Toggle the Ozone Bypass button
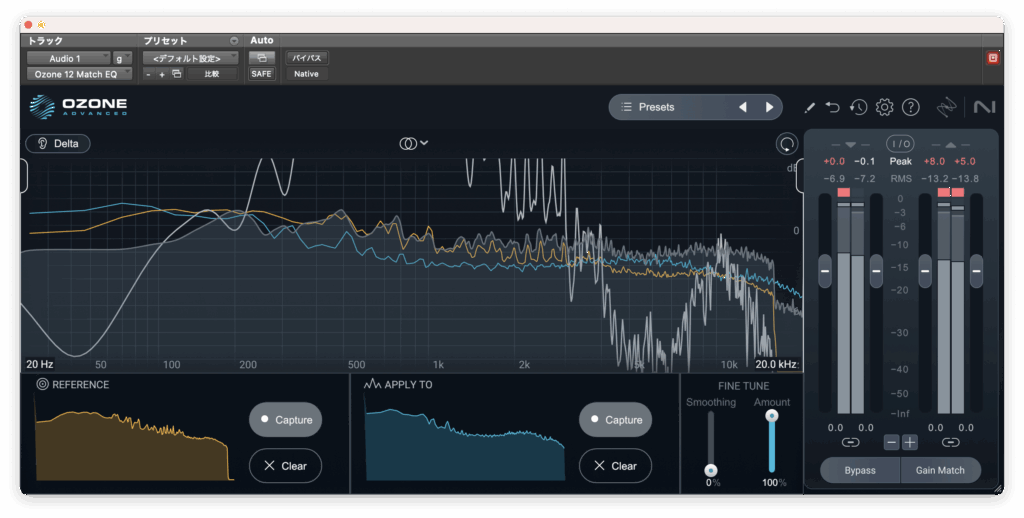 [859, 470]
